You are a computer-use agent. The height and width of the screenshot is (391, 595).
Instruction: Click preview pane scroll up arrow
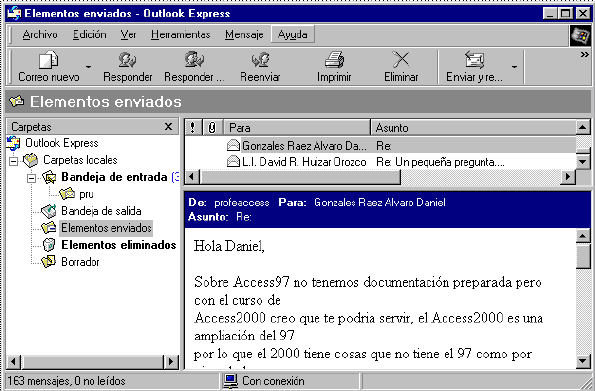(x=583, y=236)
